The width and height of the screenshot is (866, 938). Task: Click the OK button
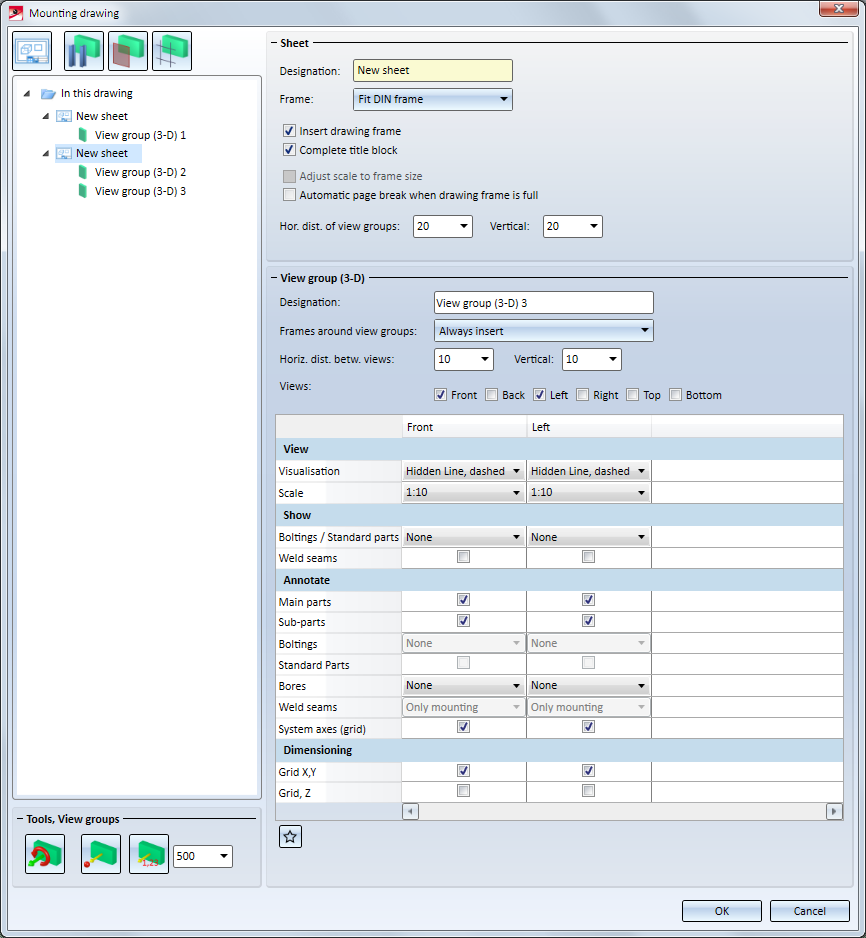click(x=721, y=911)
